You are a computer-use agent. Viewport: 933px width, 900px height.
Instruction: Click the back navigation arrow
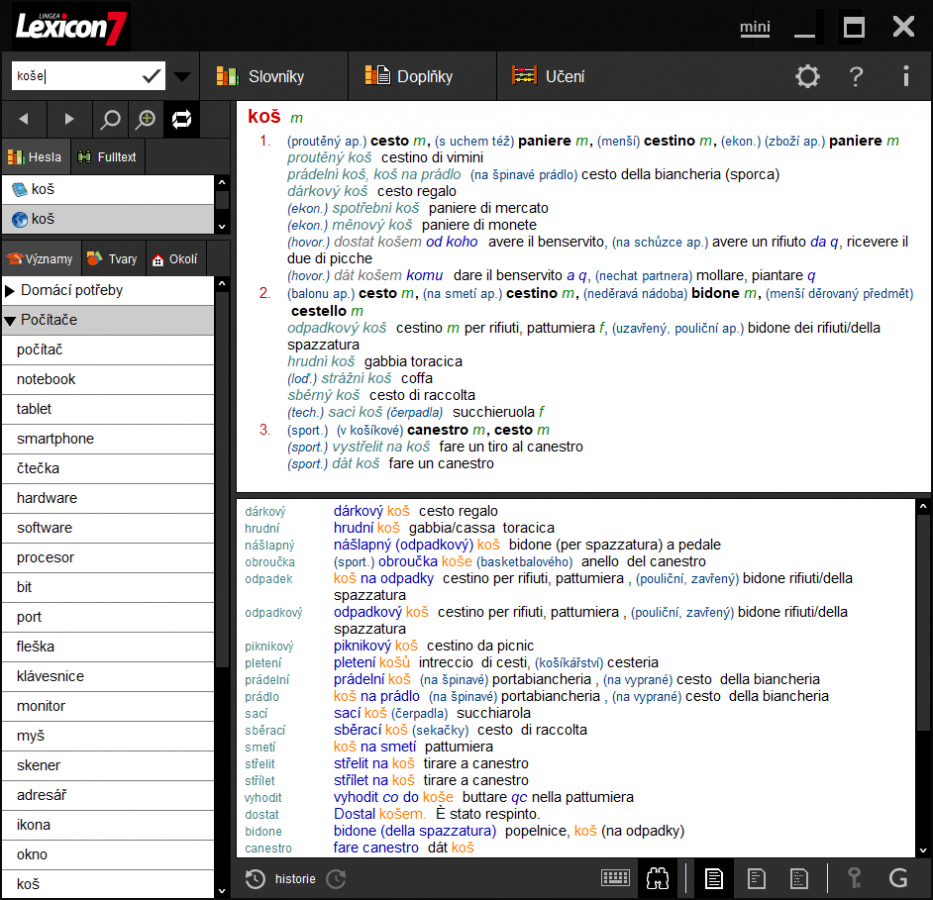coord(24,118)
